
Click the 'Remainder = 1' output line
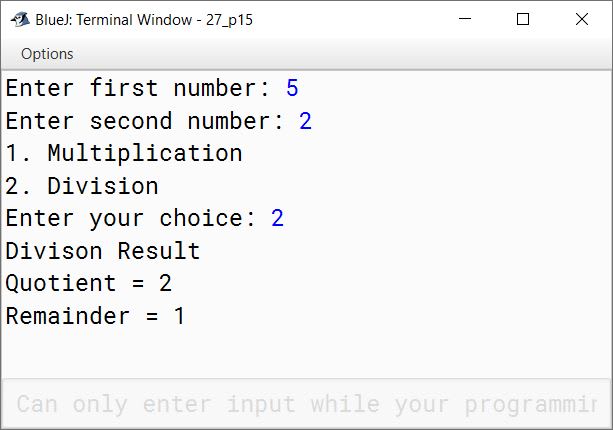(x=95, y=315)
